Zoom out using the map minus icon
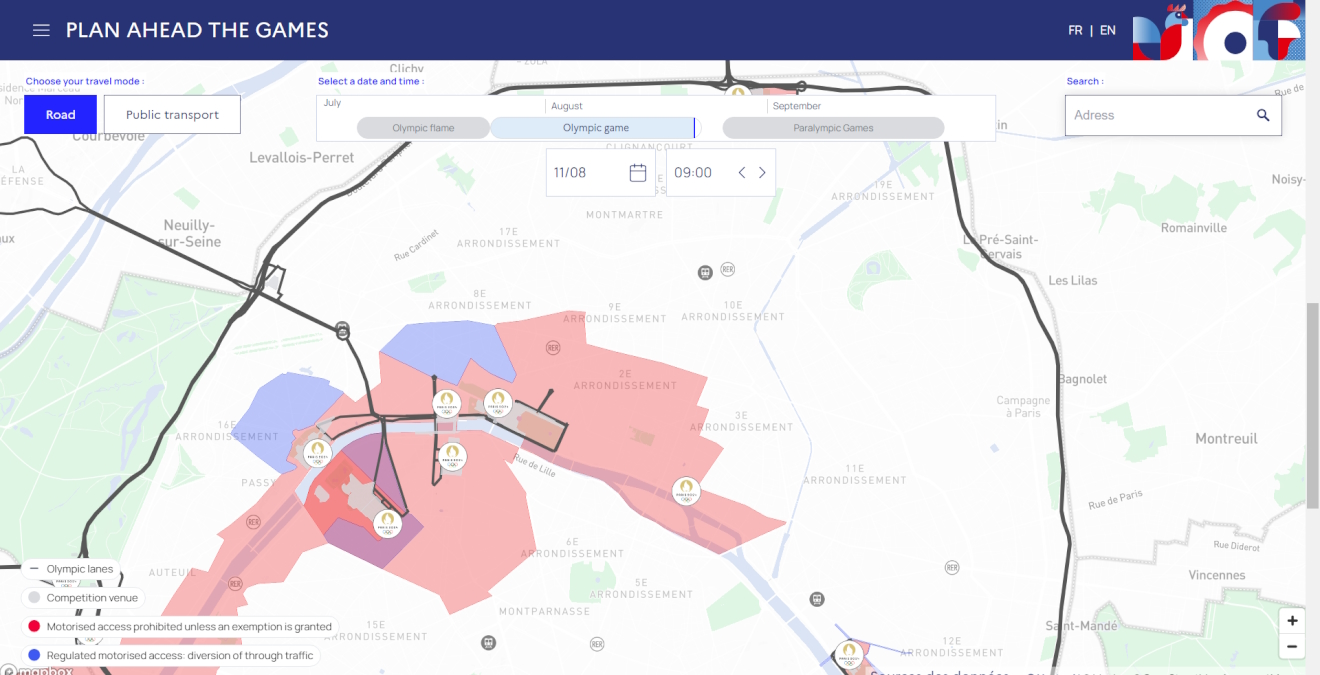The height and width of the screenshot is (675, 1320). click(1291, 647)
